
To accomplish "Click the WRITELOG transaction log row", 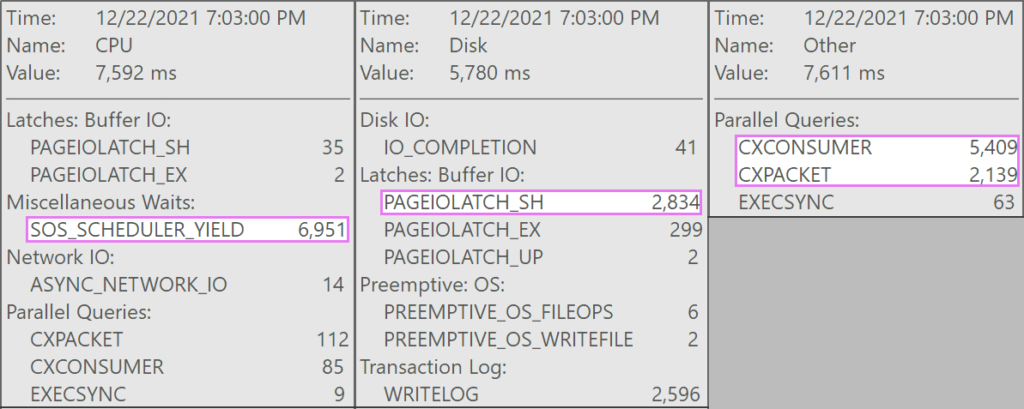I will pos(541,394).
